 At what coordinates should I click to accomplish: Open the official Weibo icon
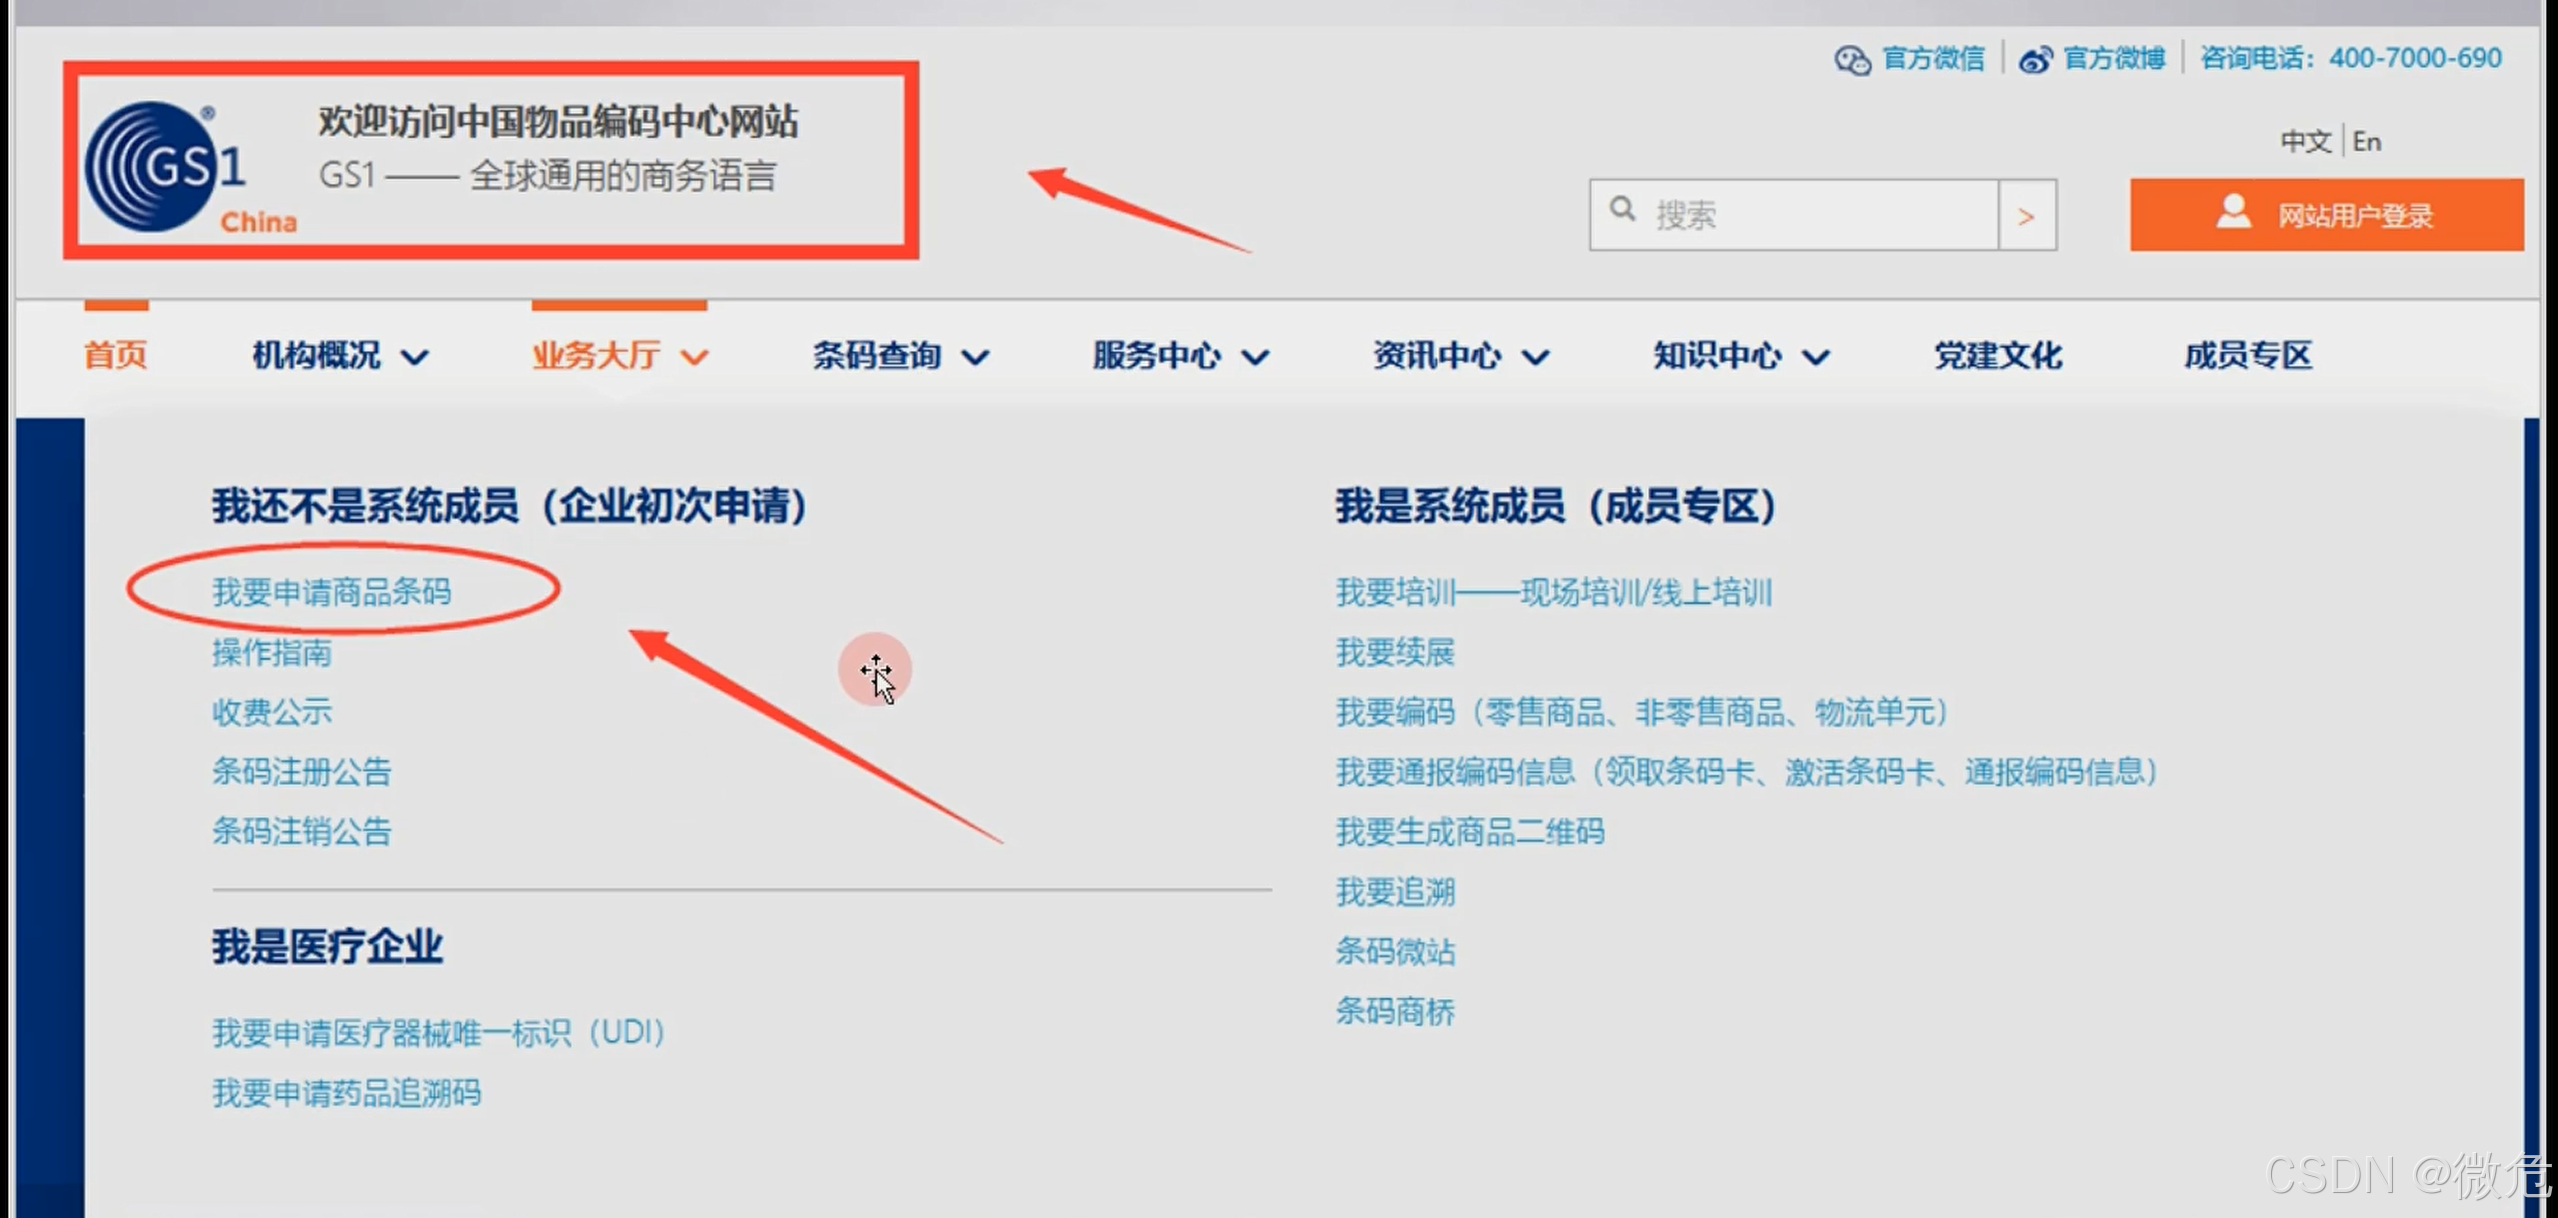tap(2035, 60)
